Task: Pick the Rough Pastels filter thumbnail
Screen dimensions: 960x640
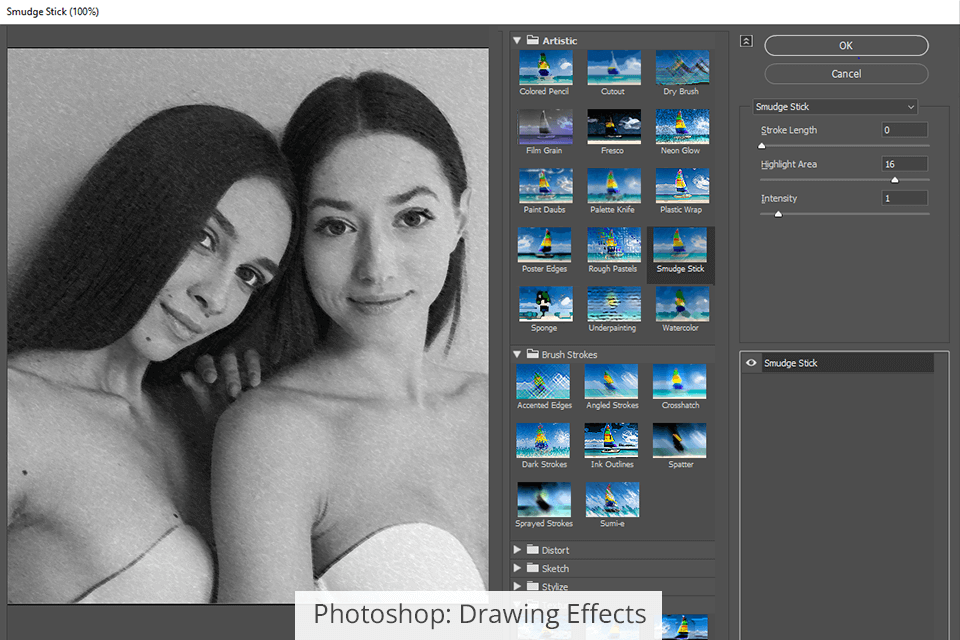Action: [x=613, y=244]
